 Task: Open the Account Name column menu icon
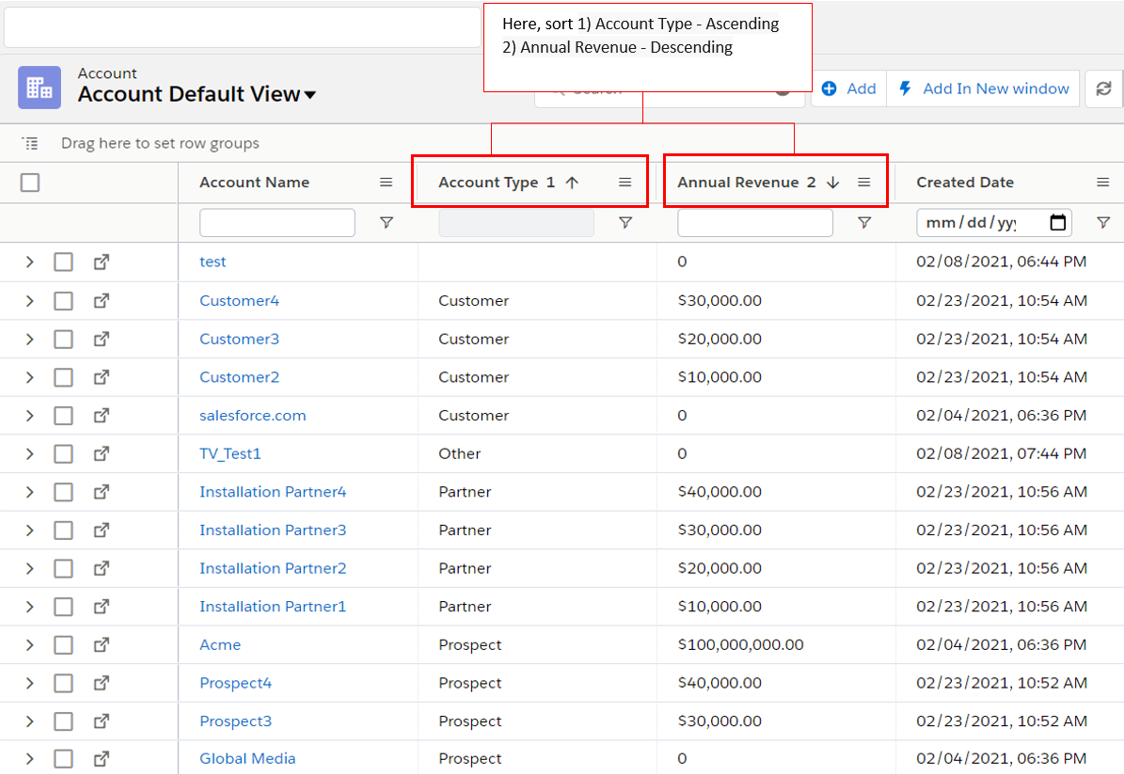click(386, 182)
